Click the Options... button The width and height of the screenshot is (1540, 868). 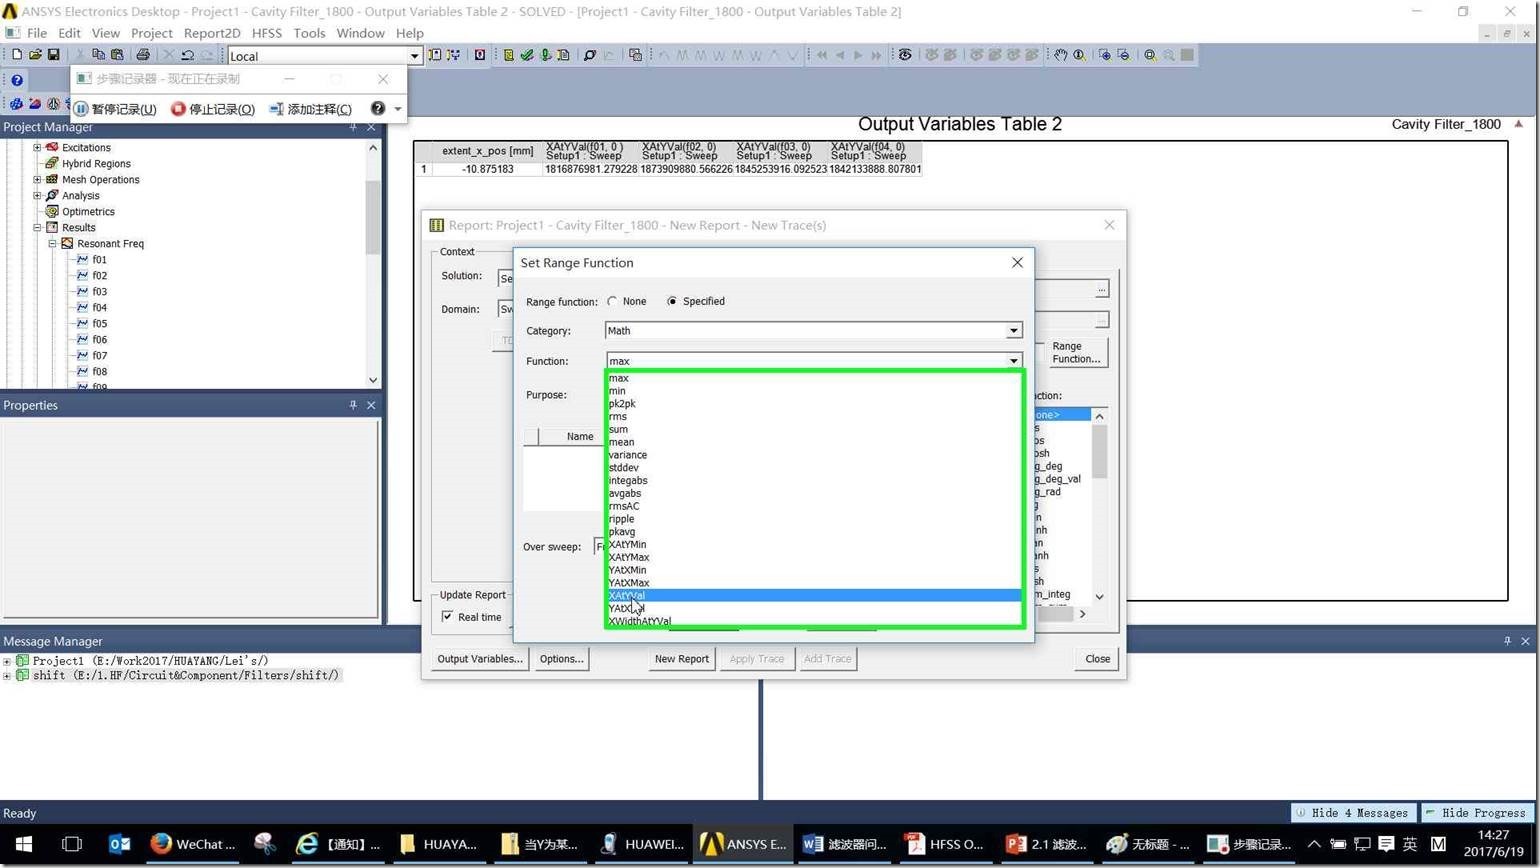561,659
